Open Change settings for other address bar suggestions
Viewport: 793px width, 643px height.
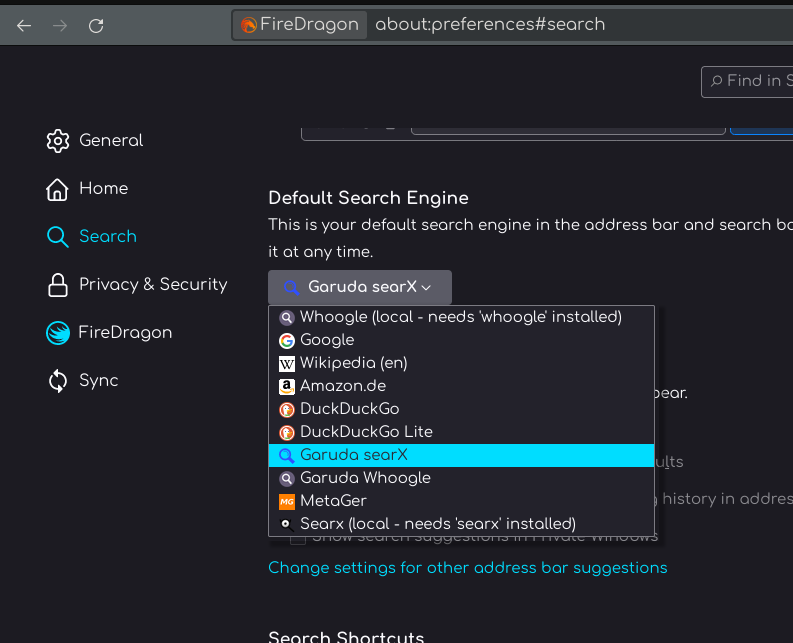[468, 568]
